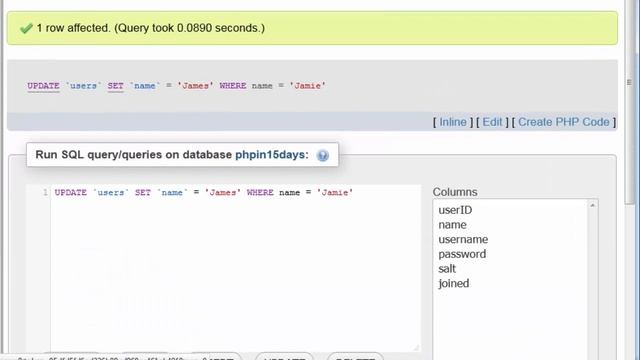Click inside the SQL query editor
This screenshot has width=640, height=360.
(x=235, y=267)
